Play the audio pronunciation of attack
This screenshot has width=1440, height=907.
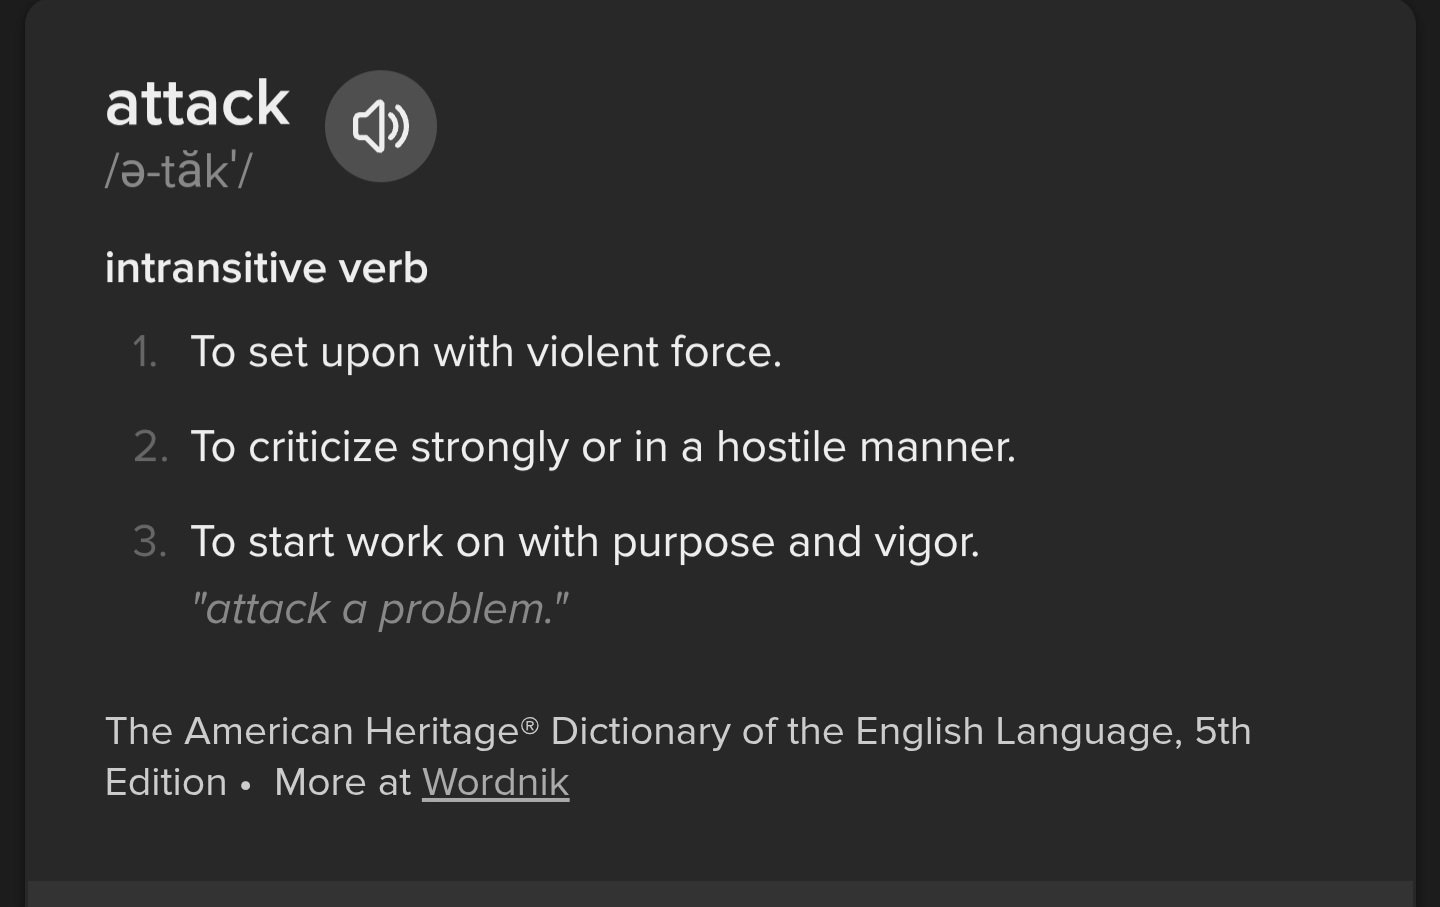(x=381, y=126)
